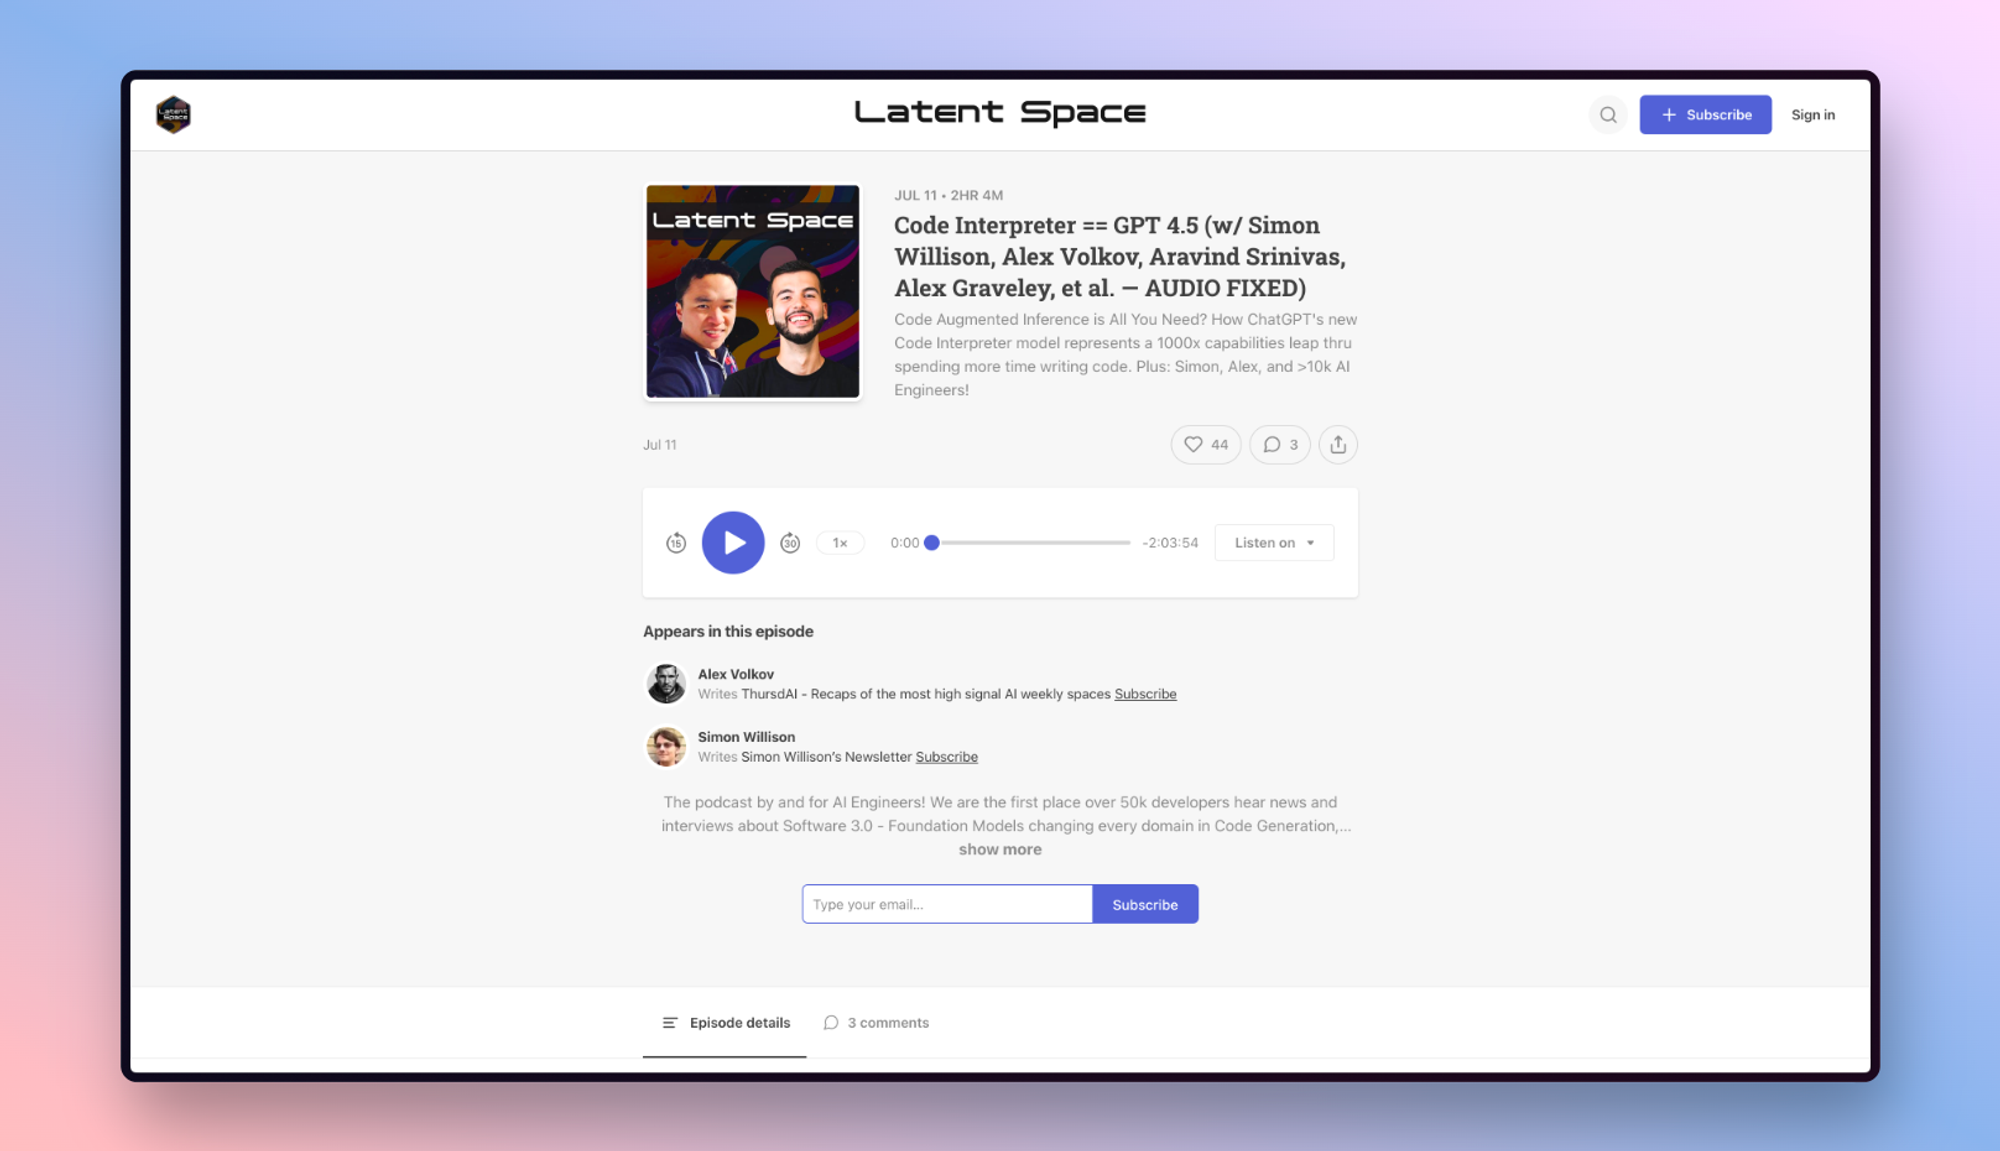Open Alex Volkov profile name
Image resolution: width=2000 pixels, height=1151 pixels.
(736, 674)
